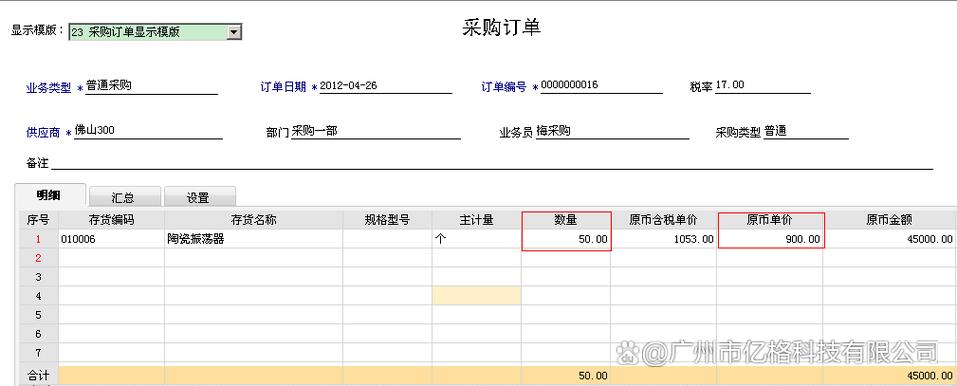Edit the 订单编号 field 0000000016
The height and width of the screenshot is (386, 957).
point(601,86)
